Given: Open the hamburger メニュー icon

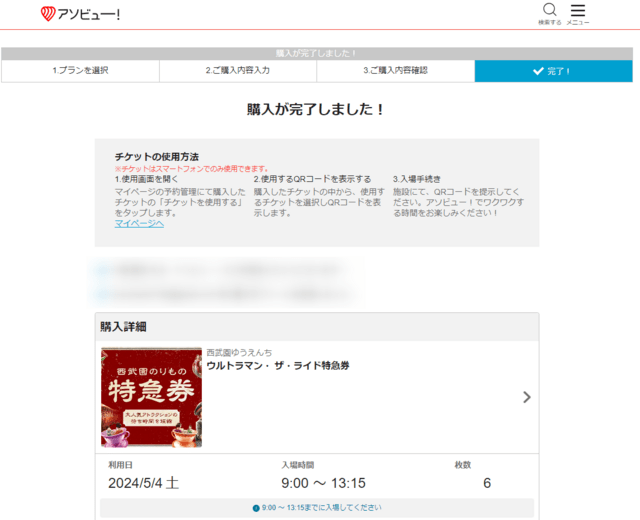Looking at the screenshot, I should point(578,10).
